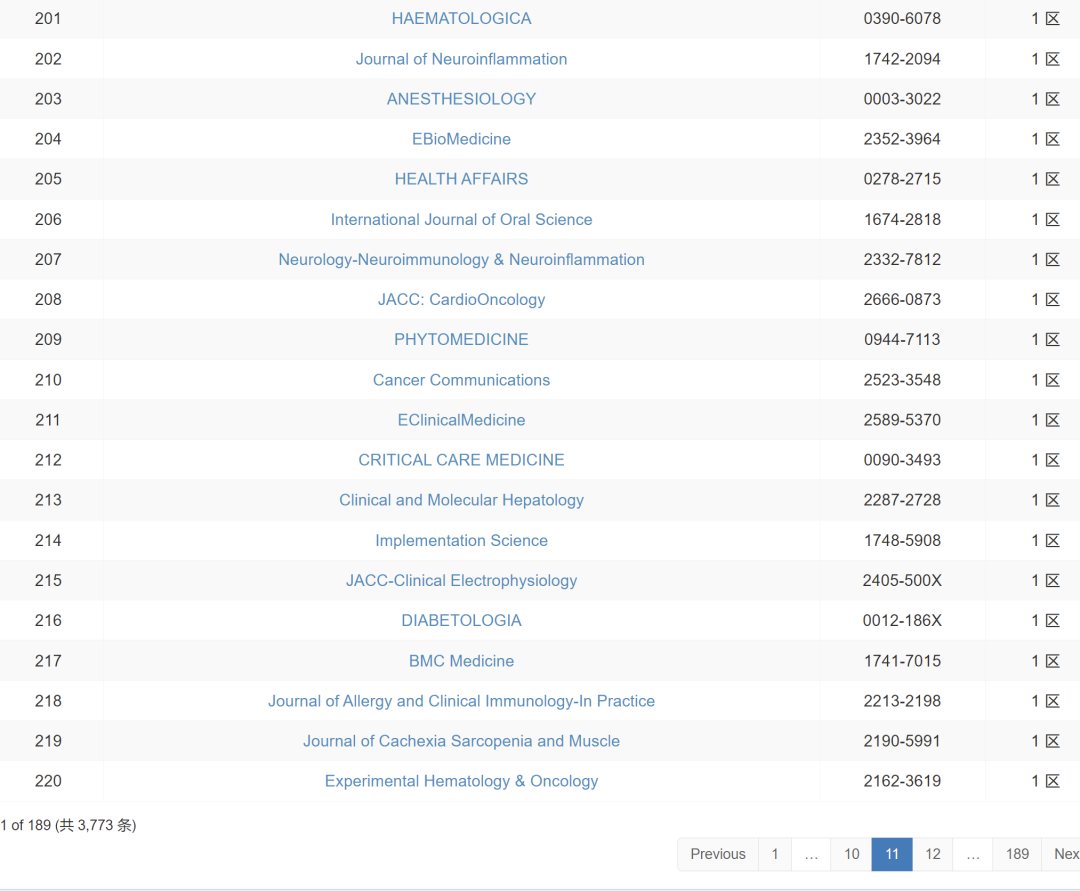Go to the Previous page
Screen dimensions: 1080x891
pyautogui.click(x=718, y=854)
